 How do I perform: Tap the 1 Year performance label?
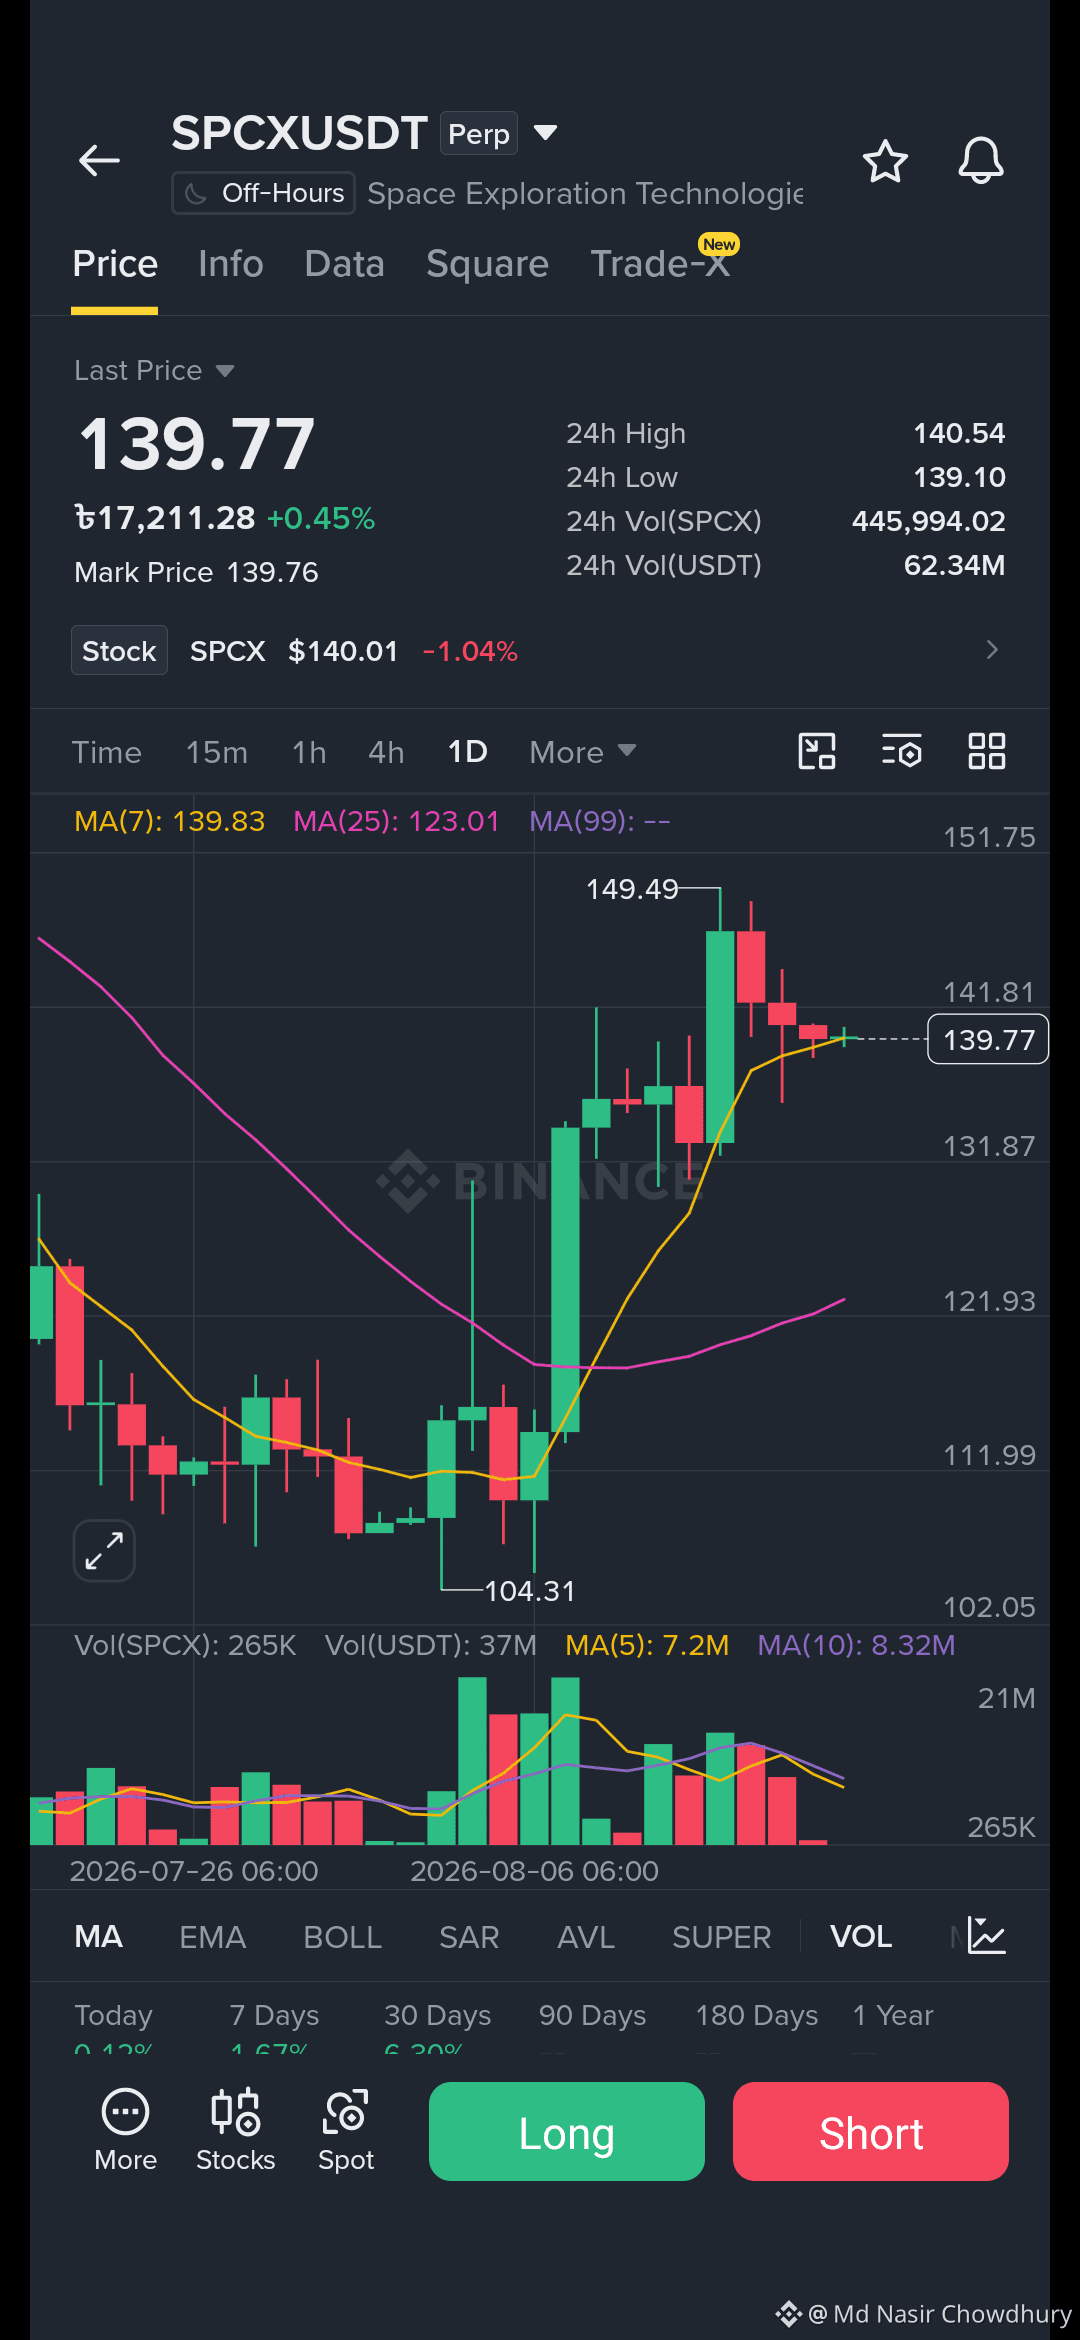(893, 2015)
